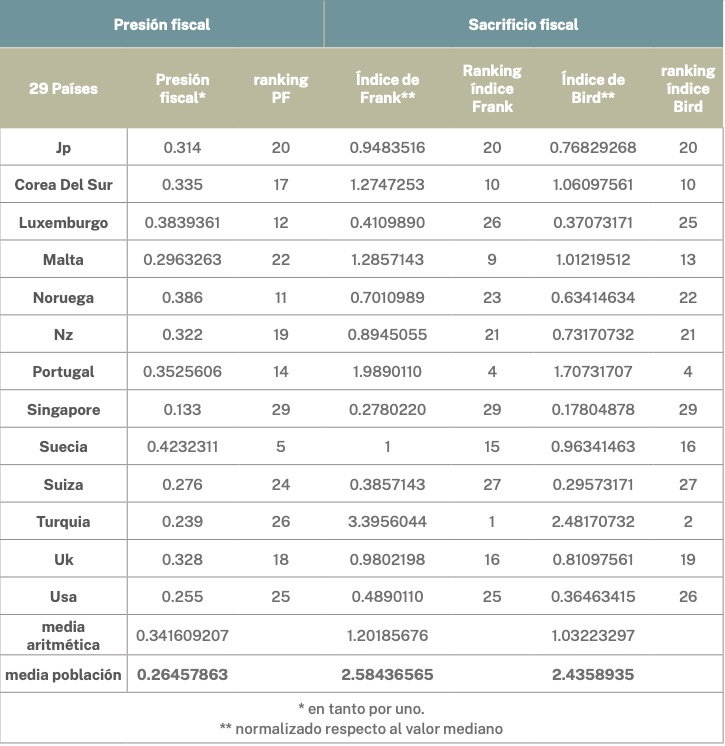Click the "Índice de Frank**" column header
Image resolution: width=725 pixels, height=746 pixels.
[387, 88]
